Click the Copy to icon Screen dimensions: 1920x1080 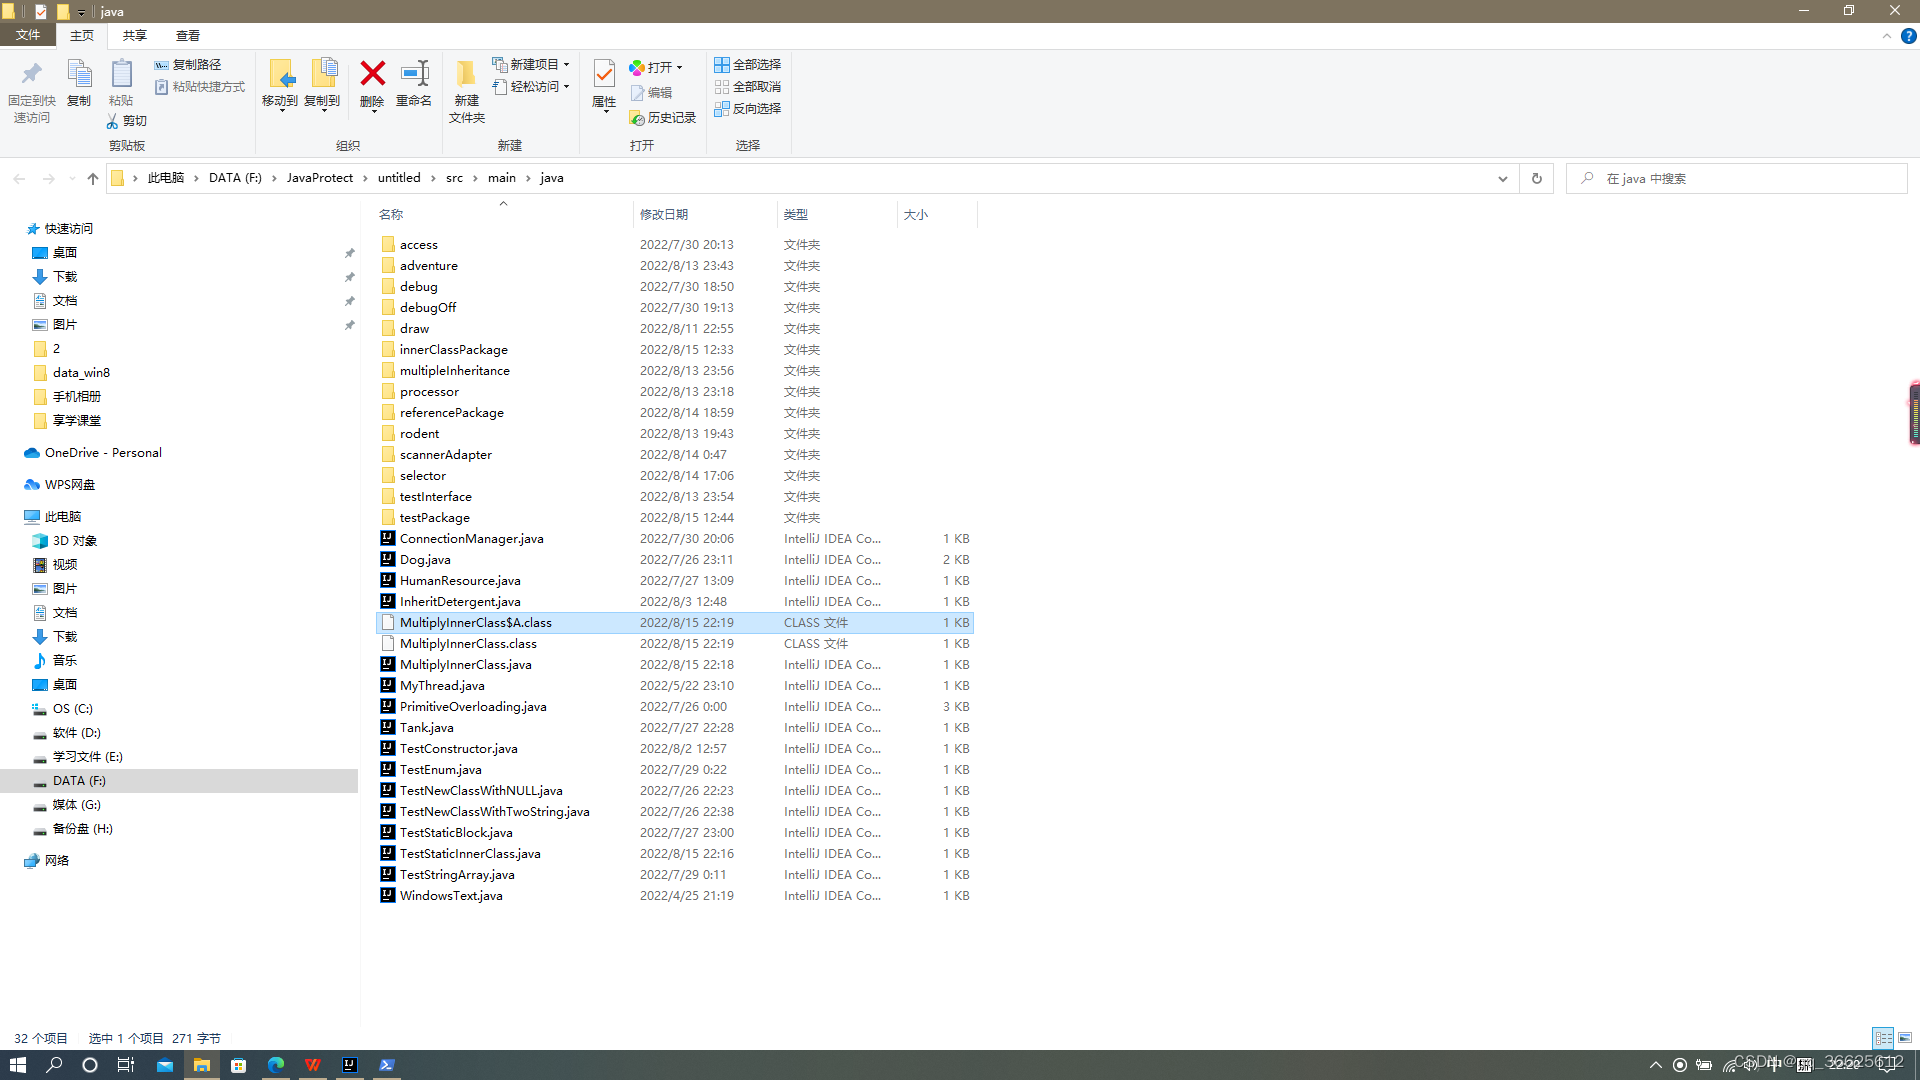[x=323, y=74]
